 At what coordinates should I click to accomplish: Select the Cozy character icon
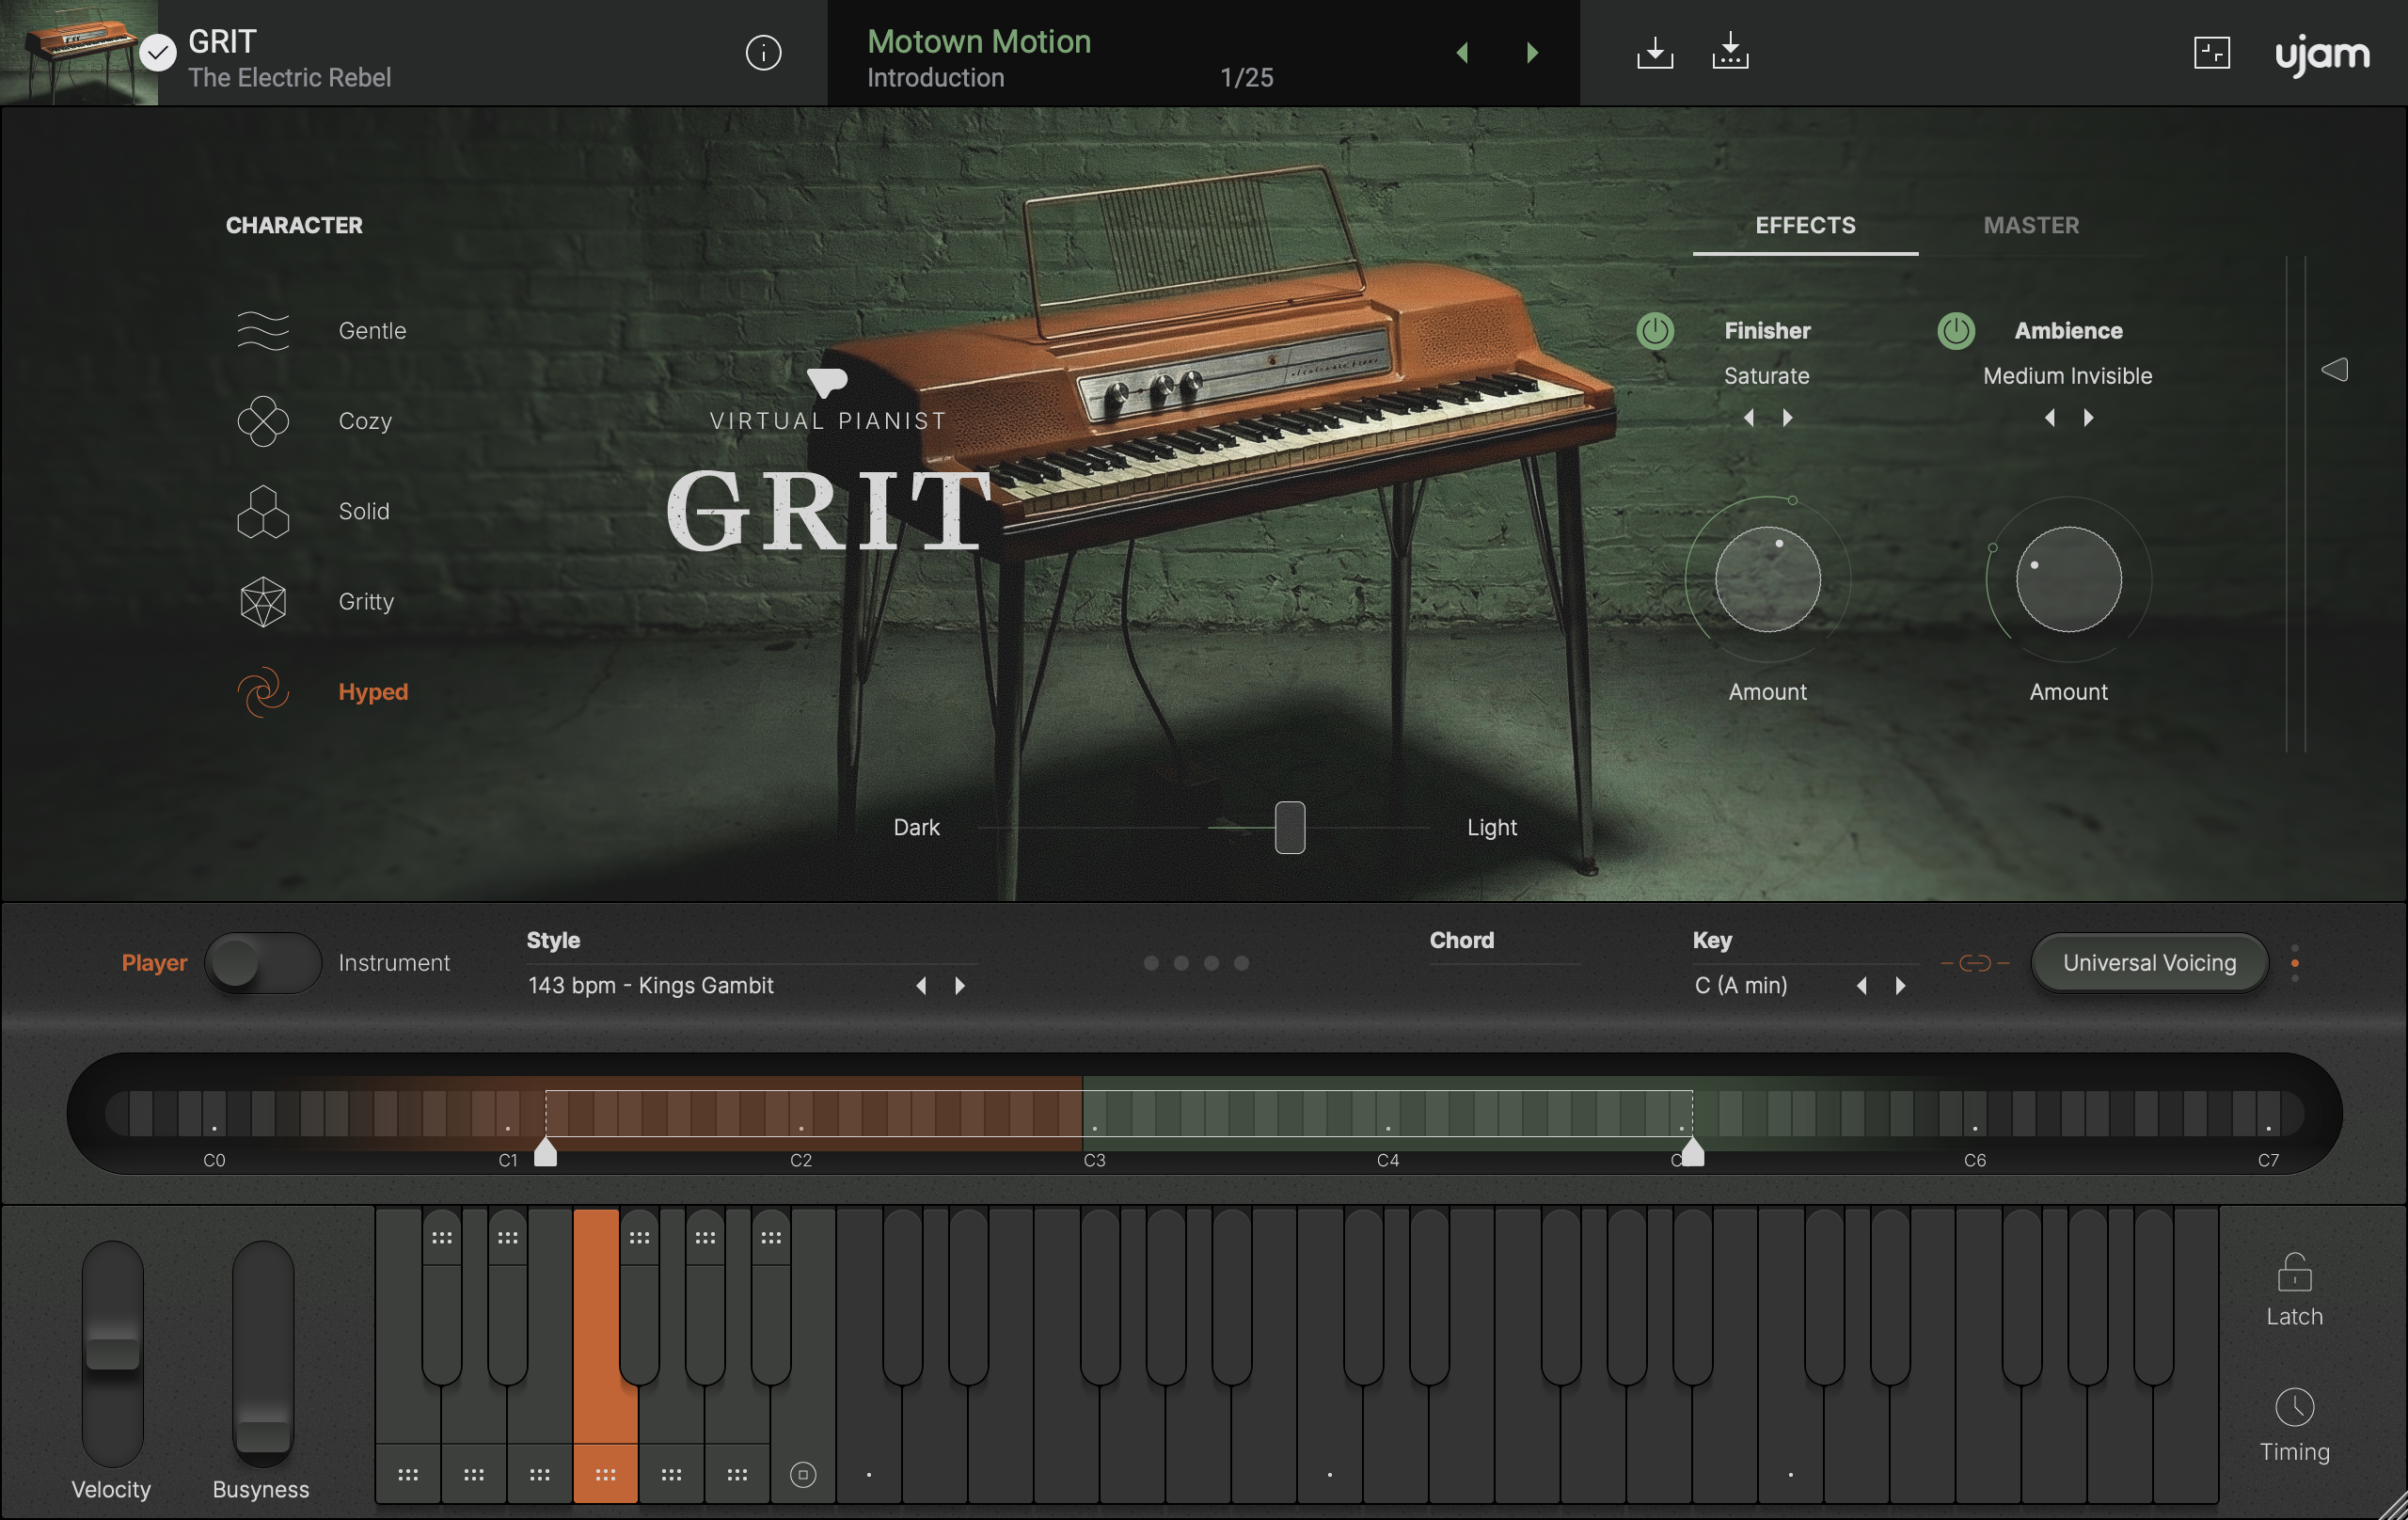pyautogui.click(x=262, y=420)
